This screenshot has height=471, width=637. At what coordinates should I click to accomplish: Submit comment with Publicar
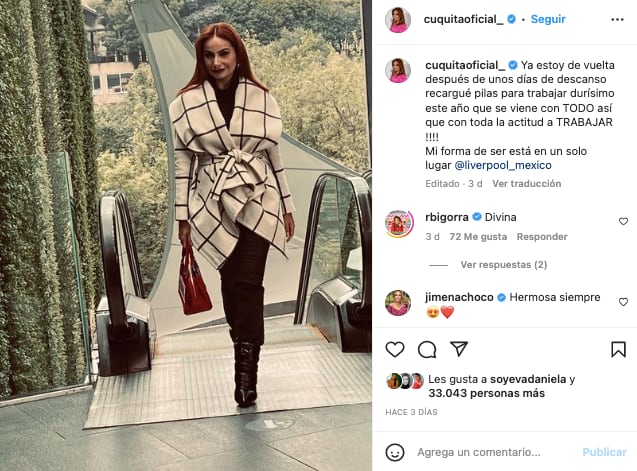pos(604,452)
